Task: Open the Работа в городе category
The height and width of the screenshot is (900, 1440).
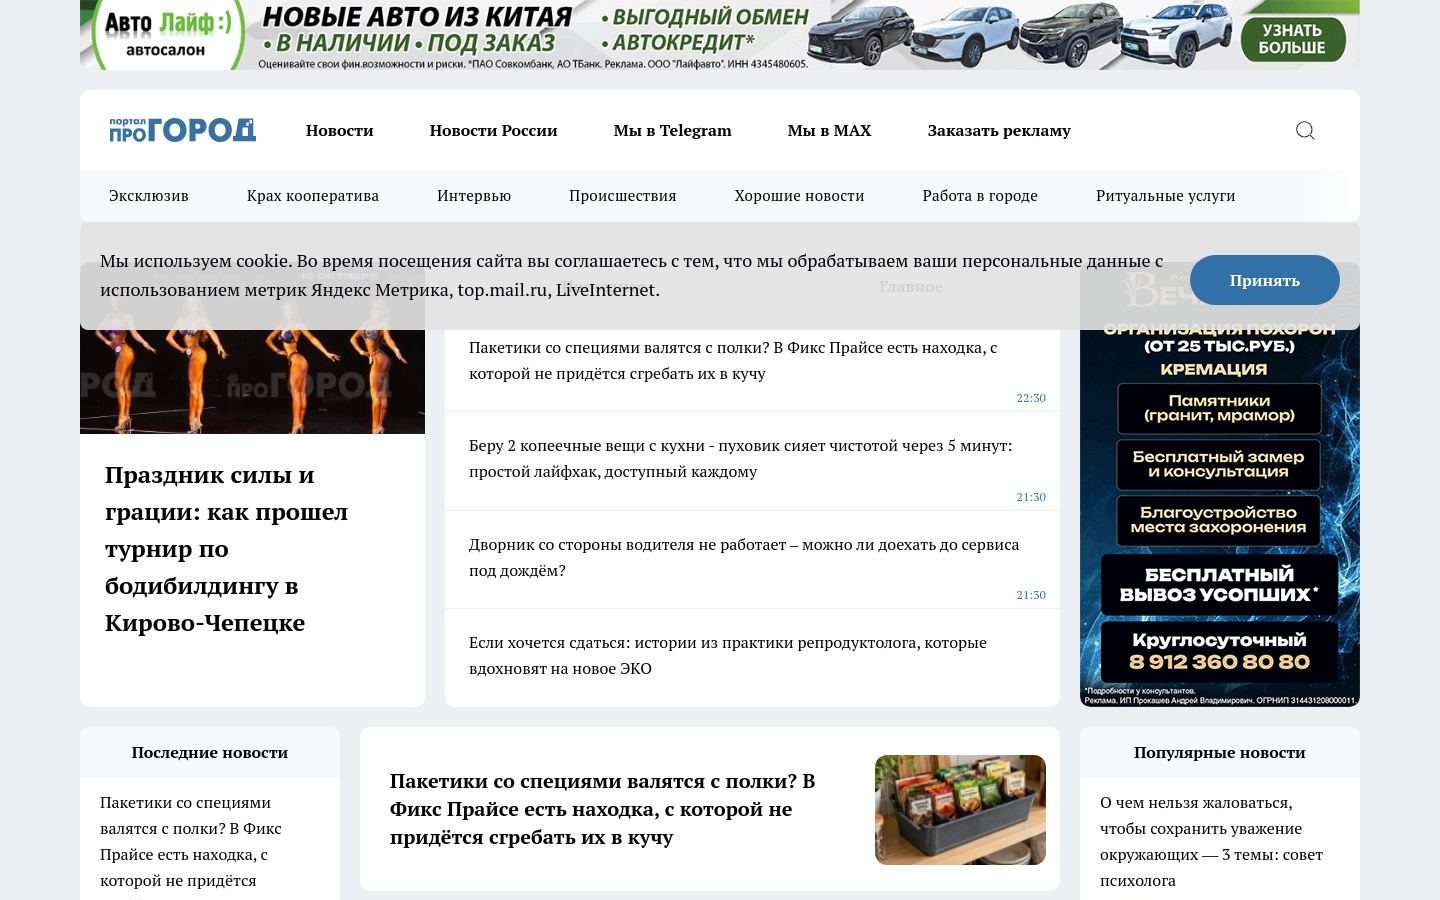Action: click(979, 195)
